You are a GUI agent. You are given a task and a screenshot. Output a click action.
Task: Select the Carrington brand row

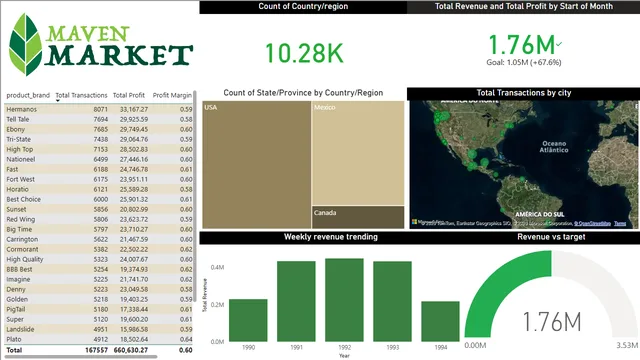(99, 240)
